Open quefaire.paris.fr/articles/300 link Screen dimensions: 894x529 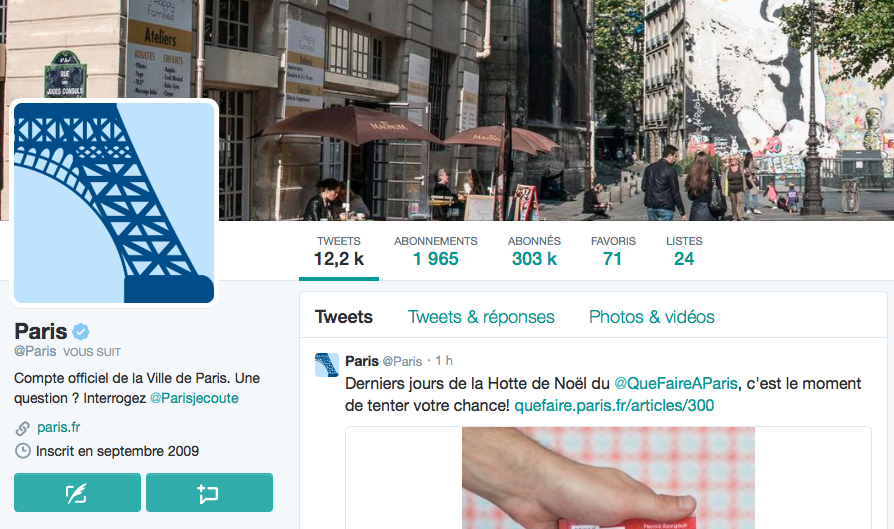tap(614, 406)
